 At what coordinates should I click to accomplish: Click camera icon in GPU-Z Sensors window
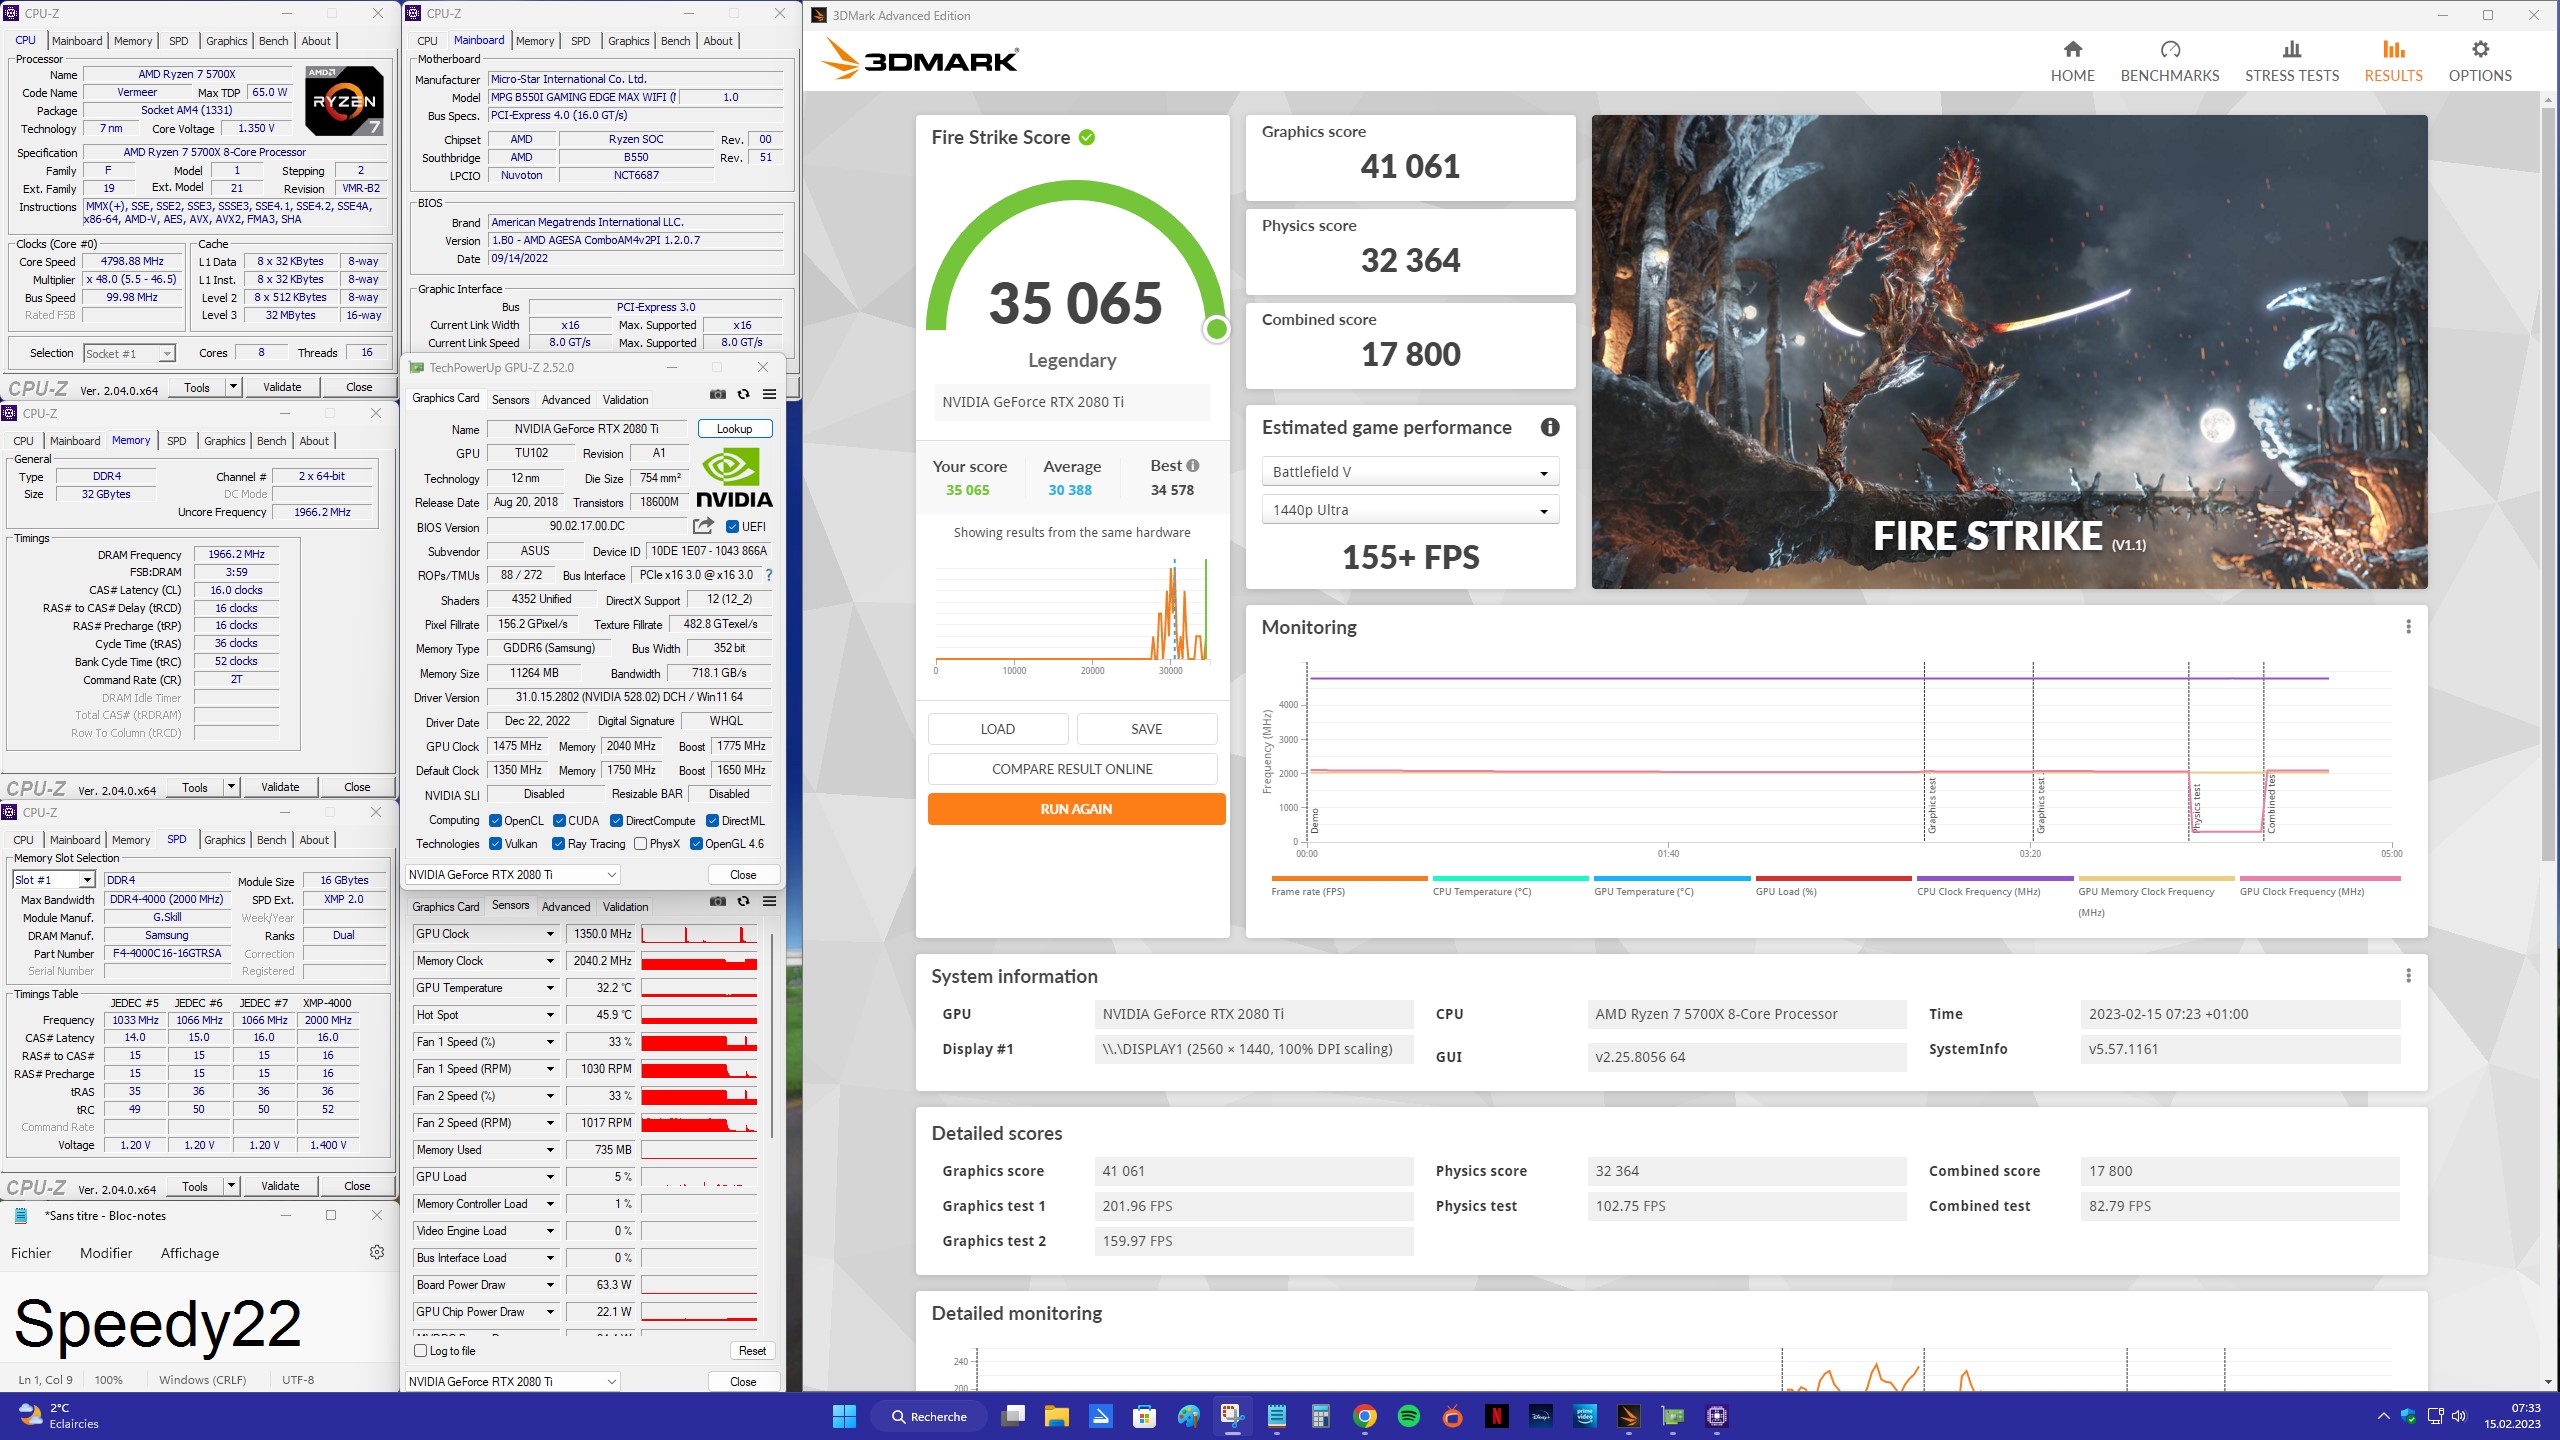(717, 901)
